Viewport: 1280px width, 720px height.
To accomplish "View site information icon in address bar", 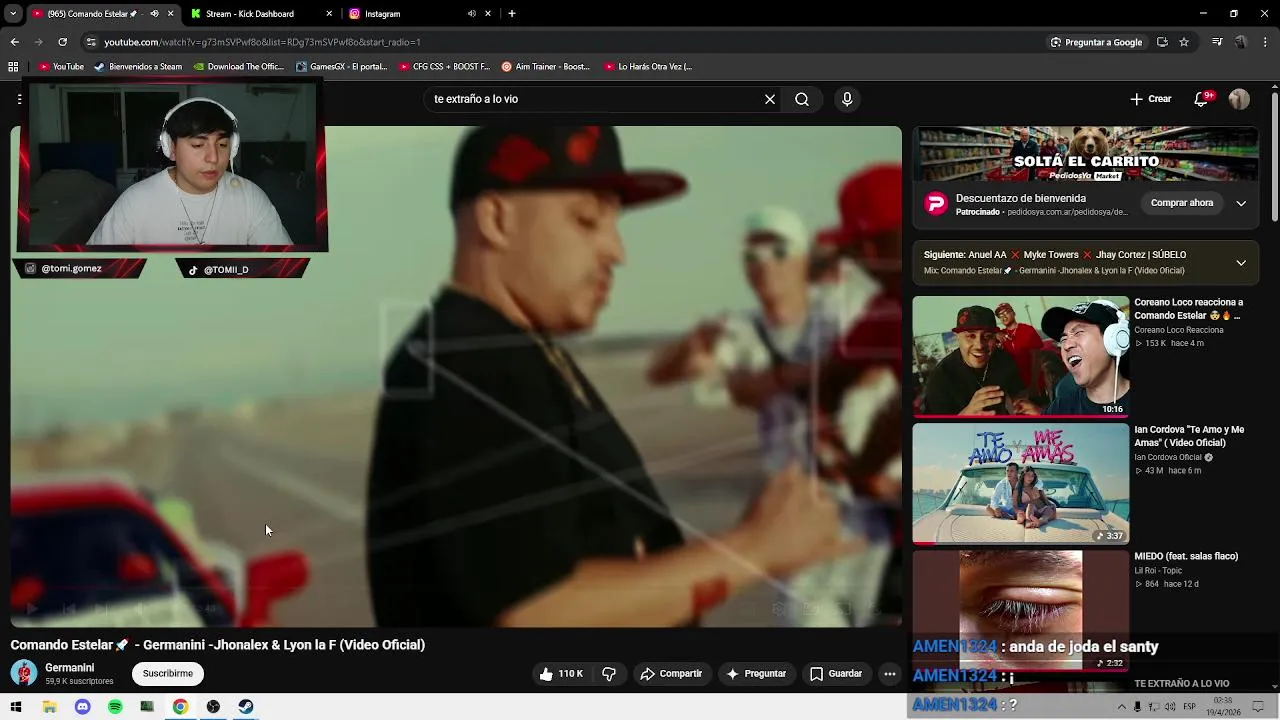I will pos(91,42).
